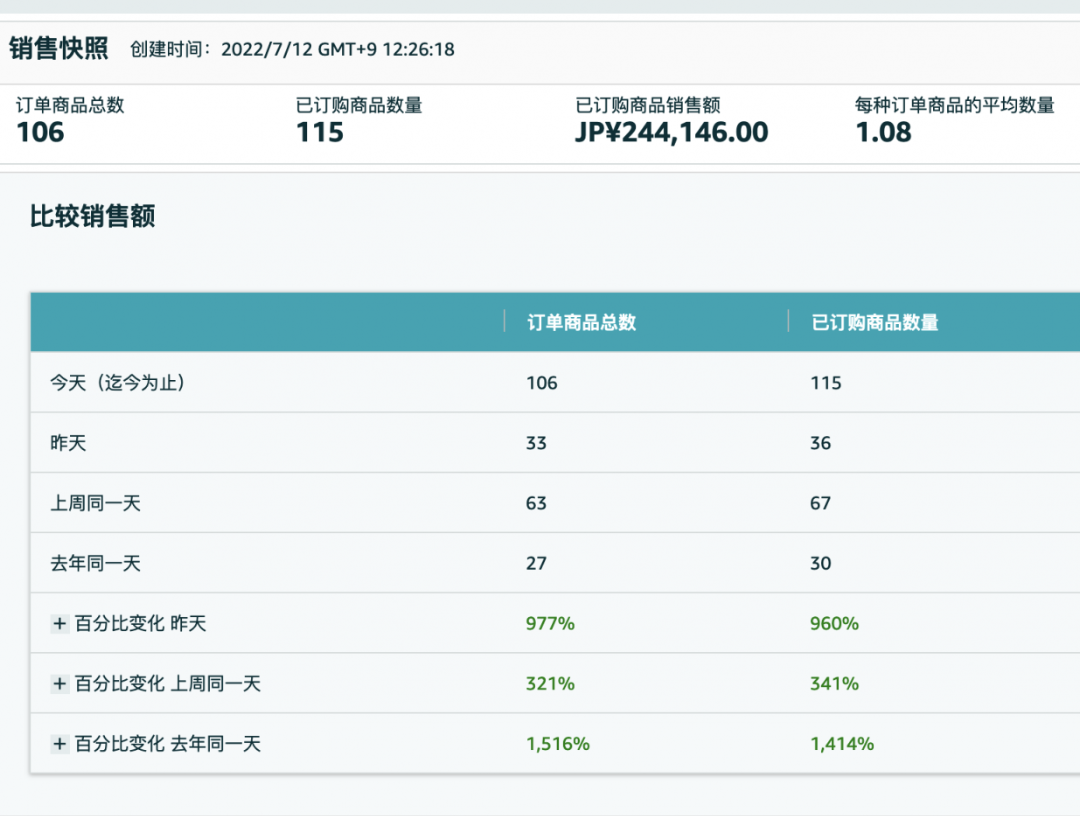1080x816 pixels.
Task: Click the 订单商品总数 metric showing 106
Action: click(38, 131)
